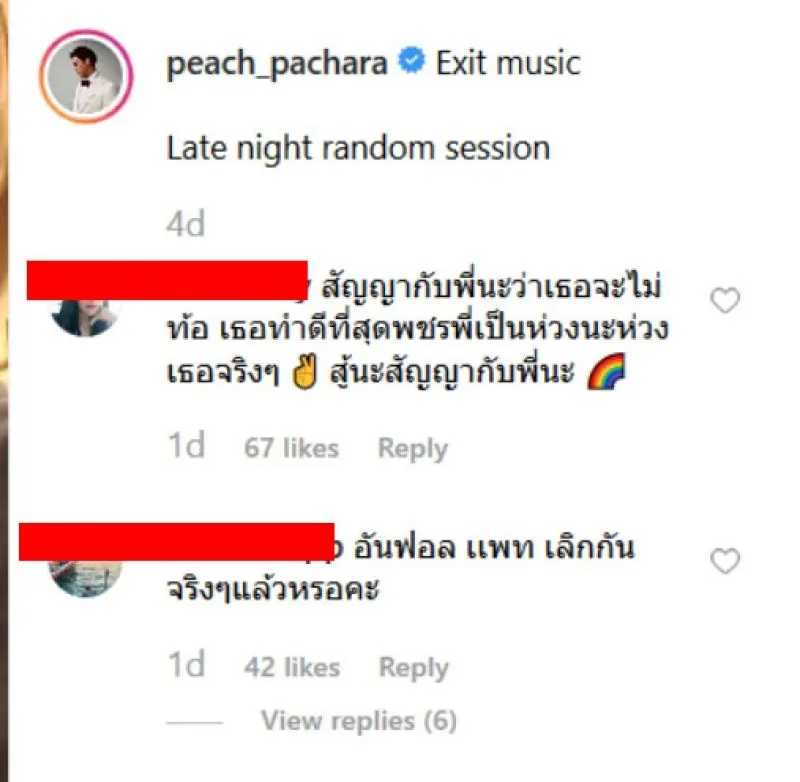Click the first redacted commenter username

point(167,280)
